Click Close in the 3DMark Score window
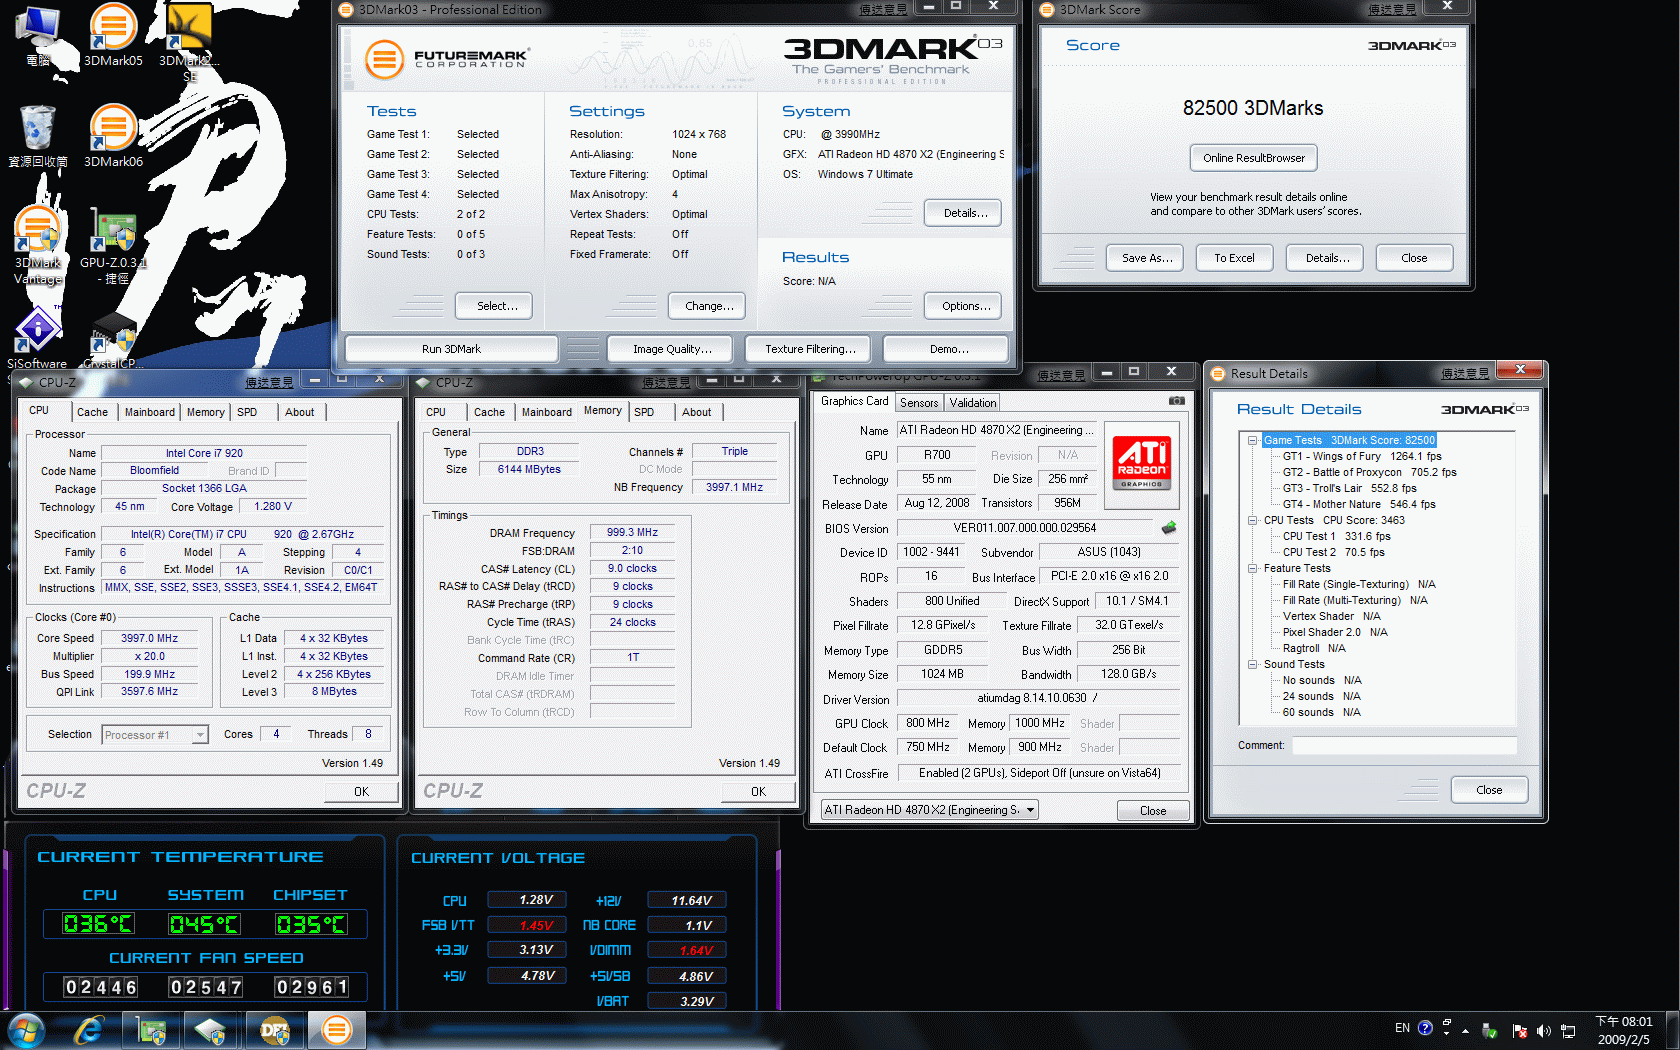Viewport: 1680px width, 1050px height. [x=1414, y=258]
